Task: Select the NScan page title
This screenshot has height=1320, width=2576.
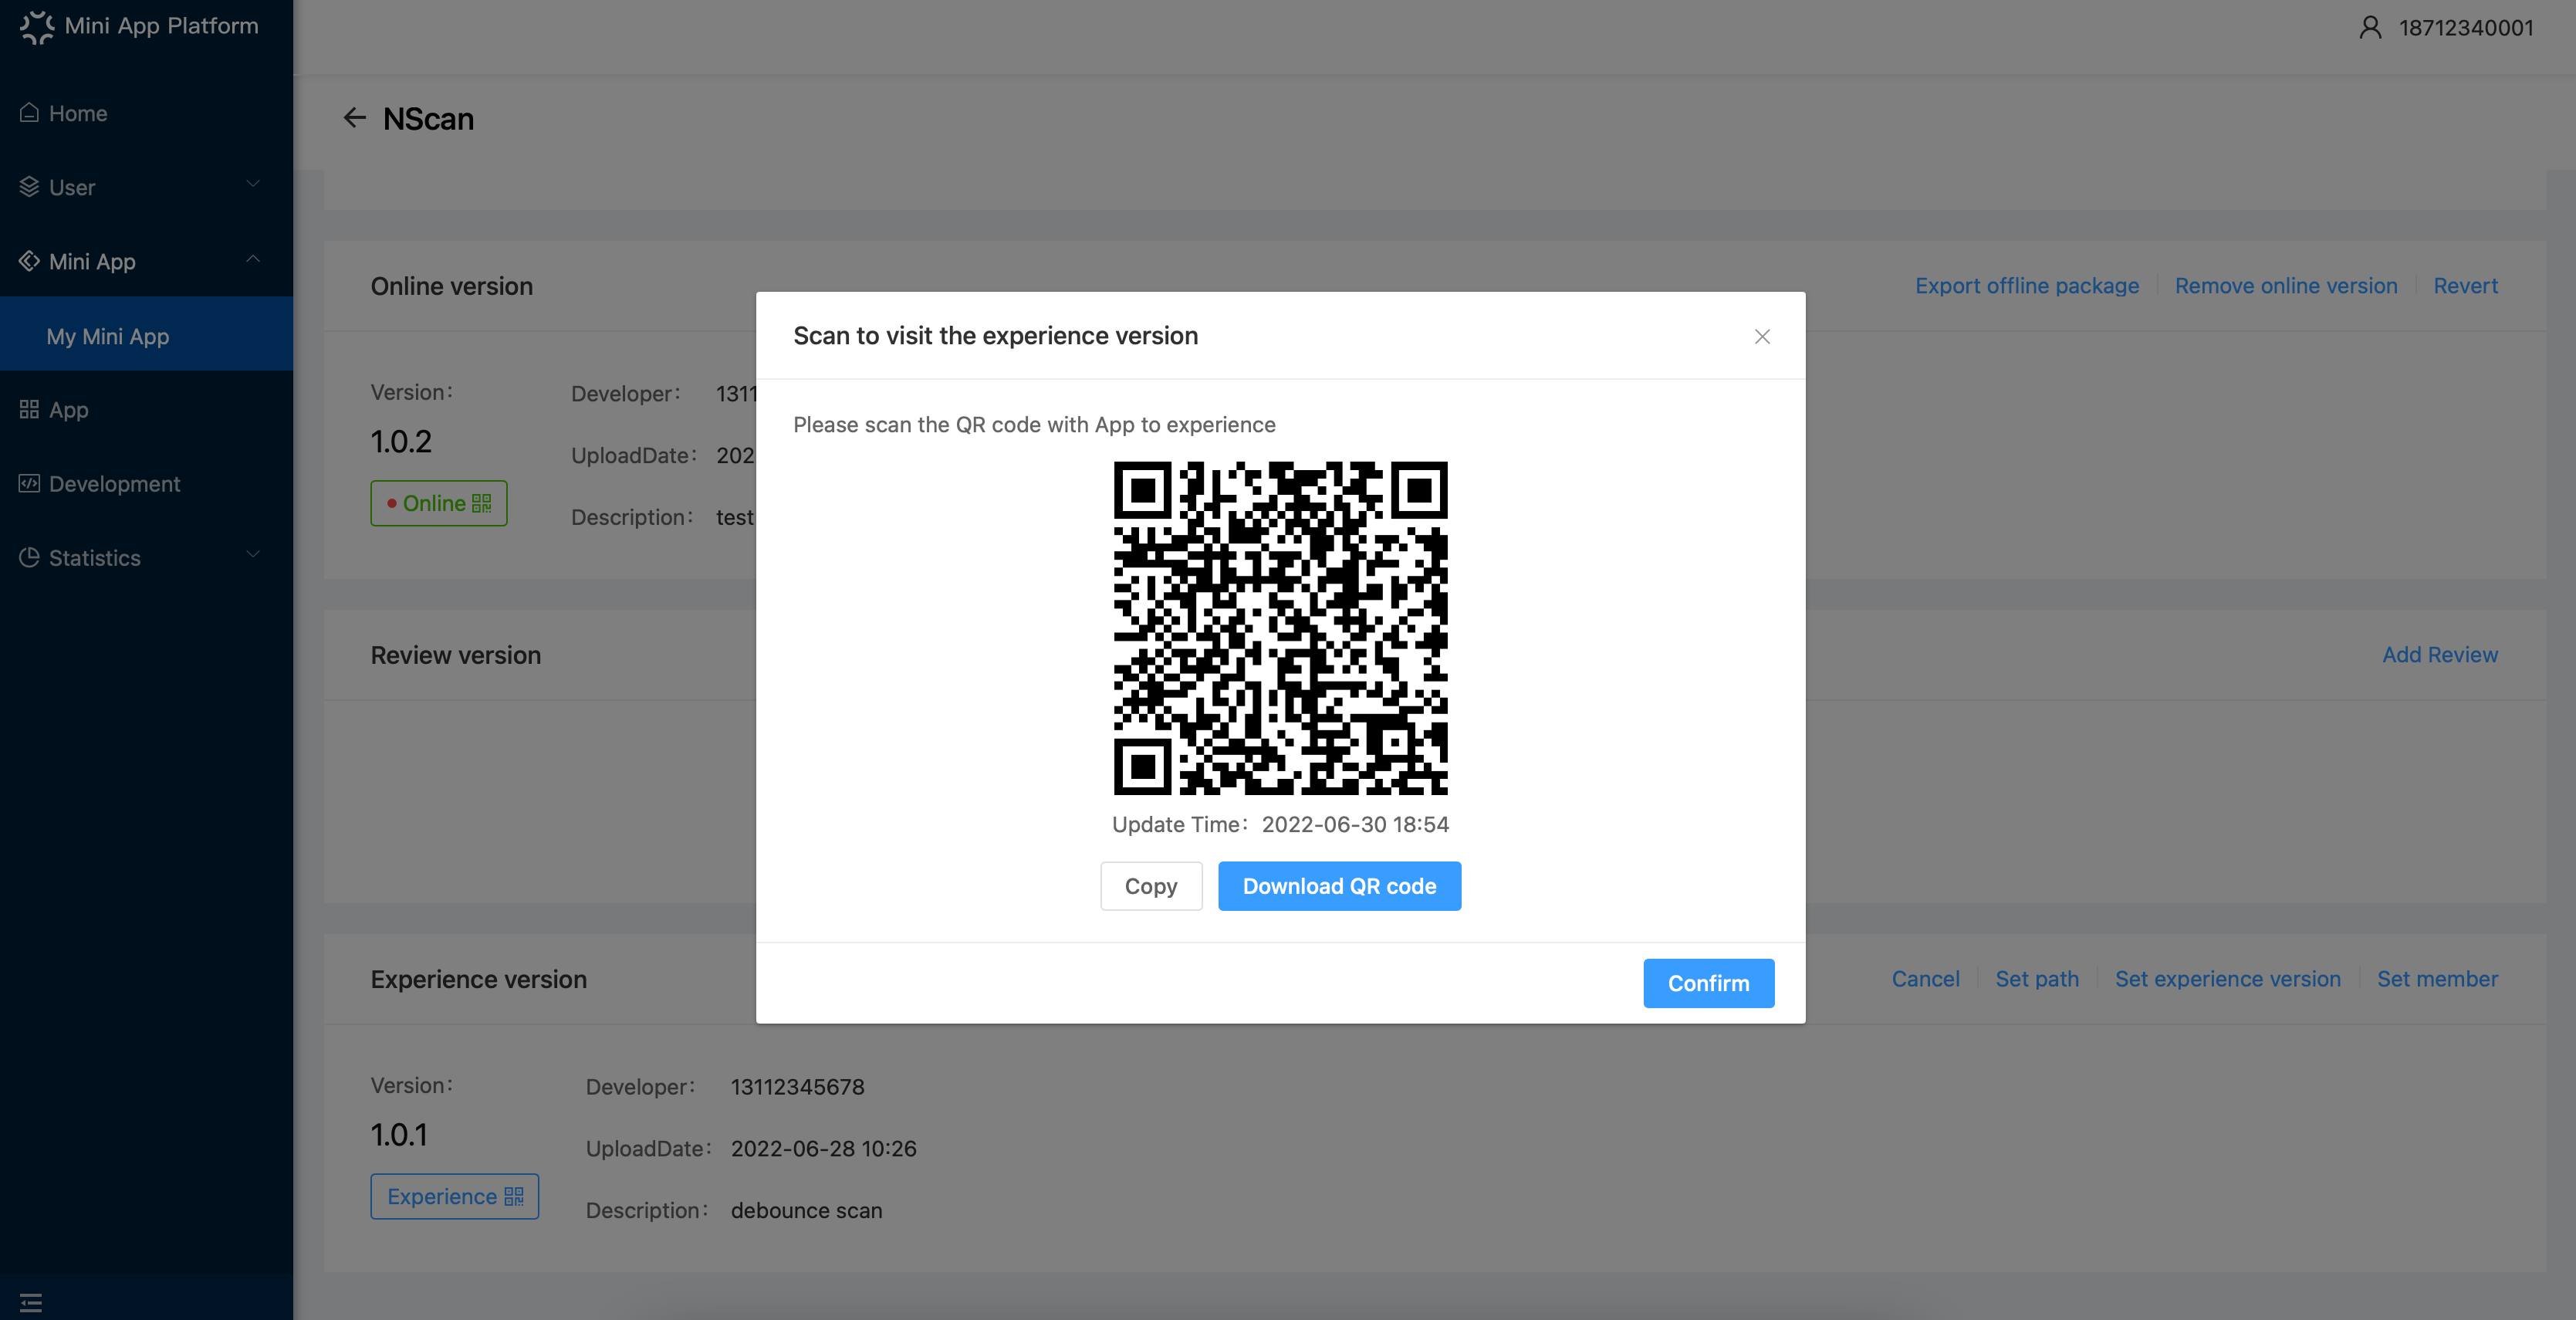Action: pos(428,119)
